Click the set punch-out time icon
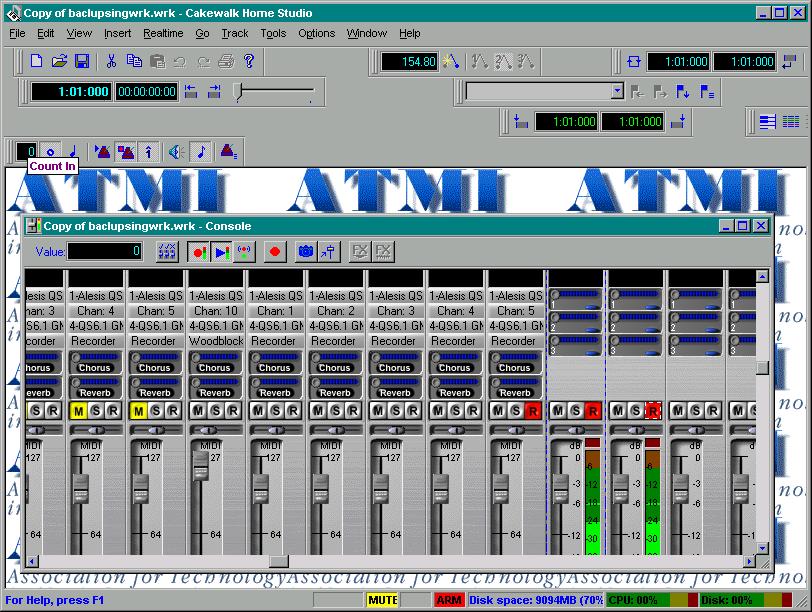 tap(678, 122)
